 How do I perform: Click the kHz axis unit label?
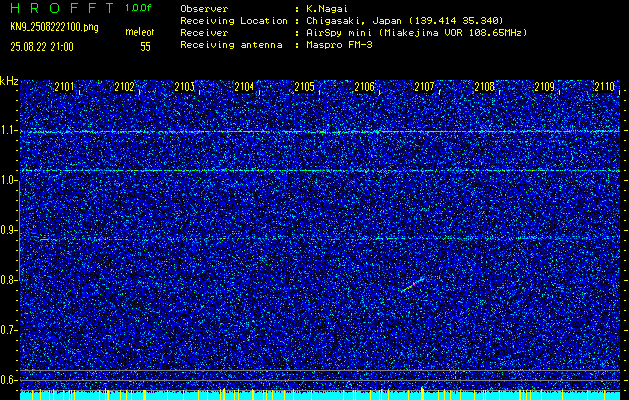[9, 81]
